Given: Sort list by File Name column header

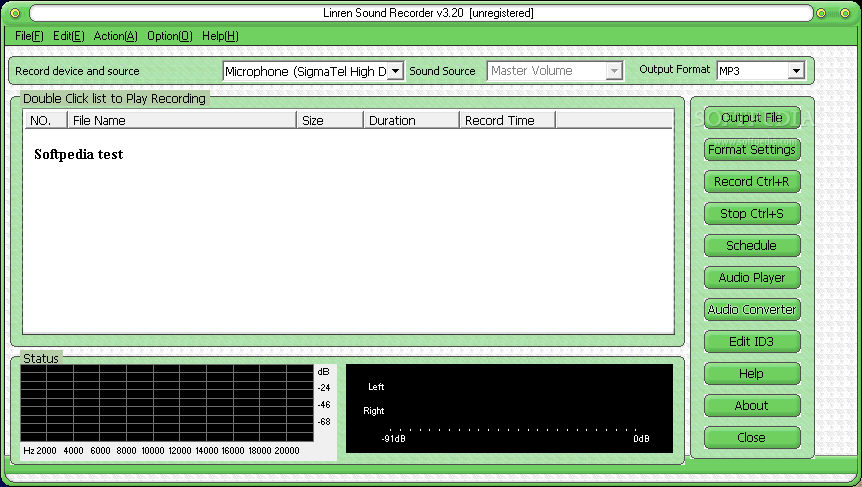Looking at the screenshot, I should coord(182,120).
